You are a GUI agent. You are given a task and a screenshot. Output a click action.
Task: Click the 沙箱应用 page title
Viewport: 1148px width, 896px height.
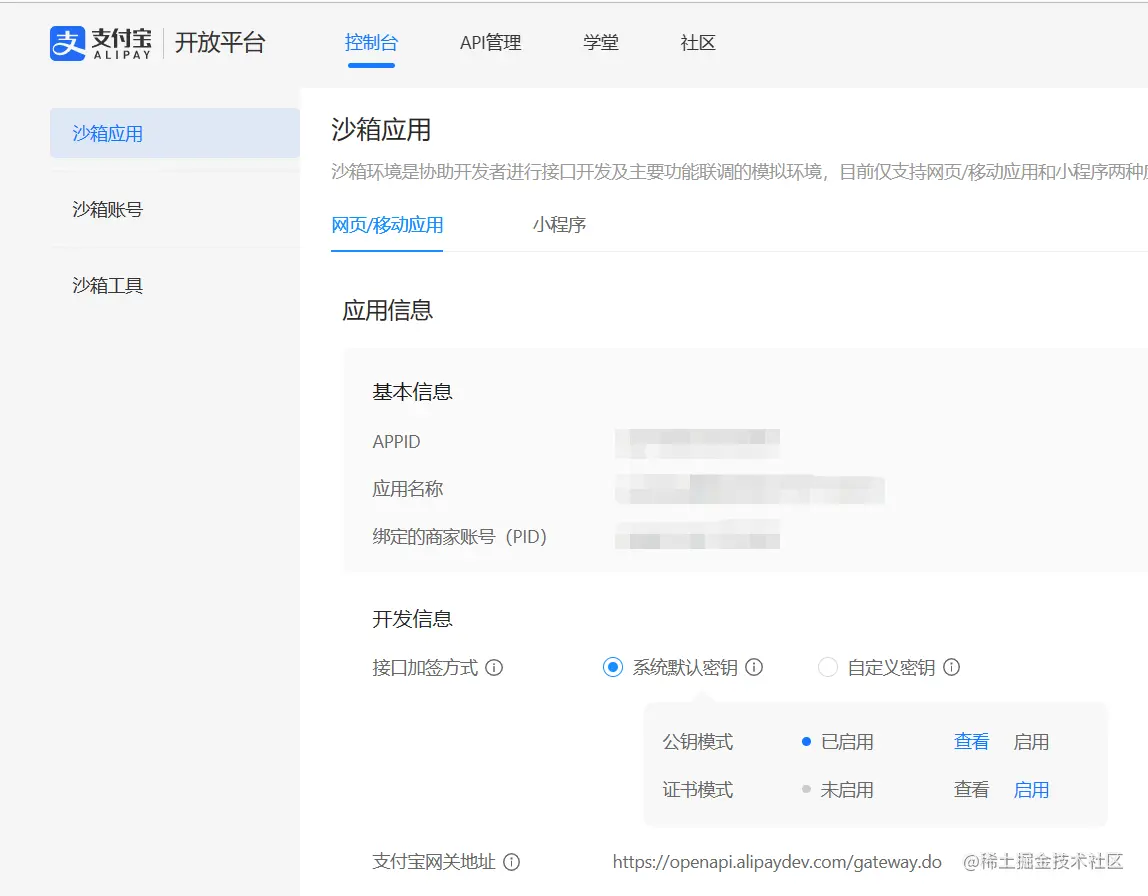click(381, 130)
